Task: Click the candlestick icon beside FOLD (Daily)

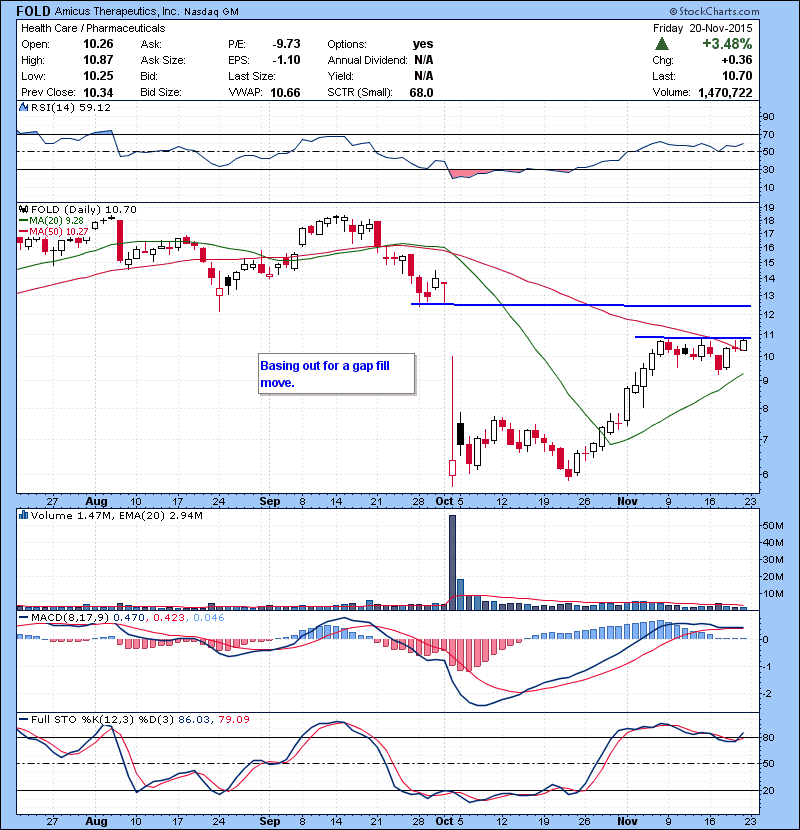Action: [x=24, y=210]
